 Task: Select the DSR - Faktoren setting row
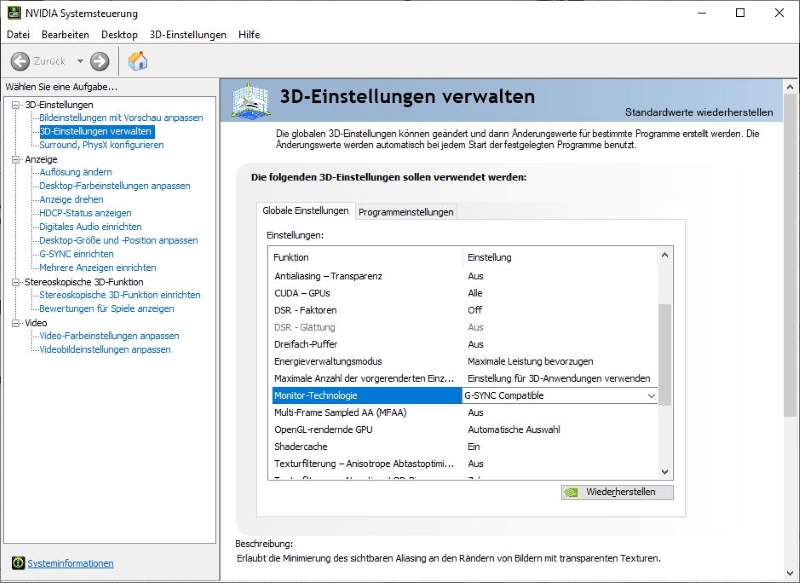465,310
